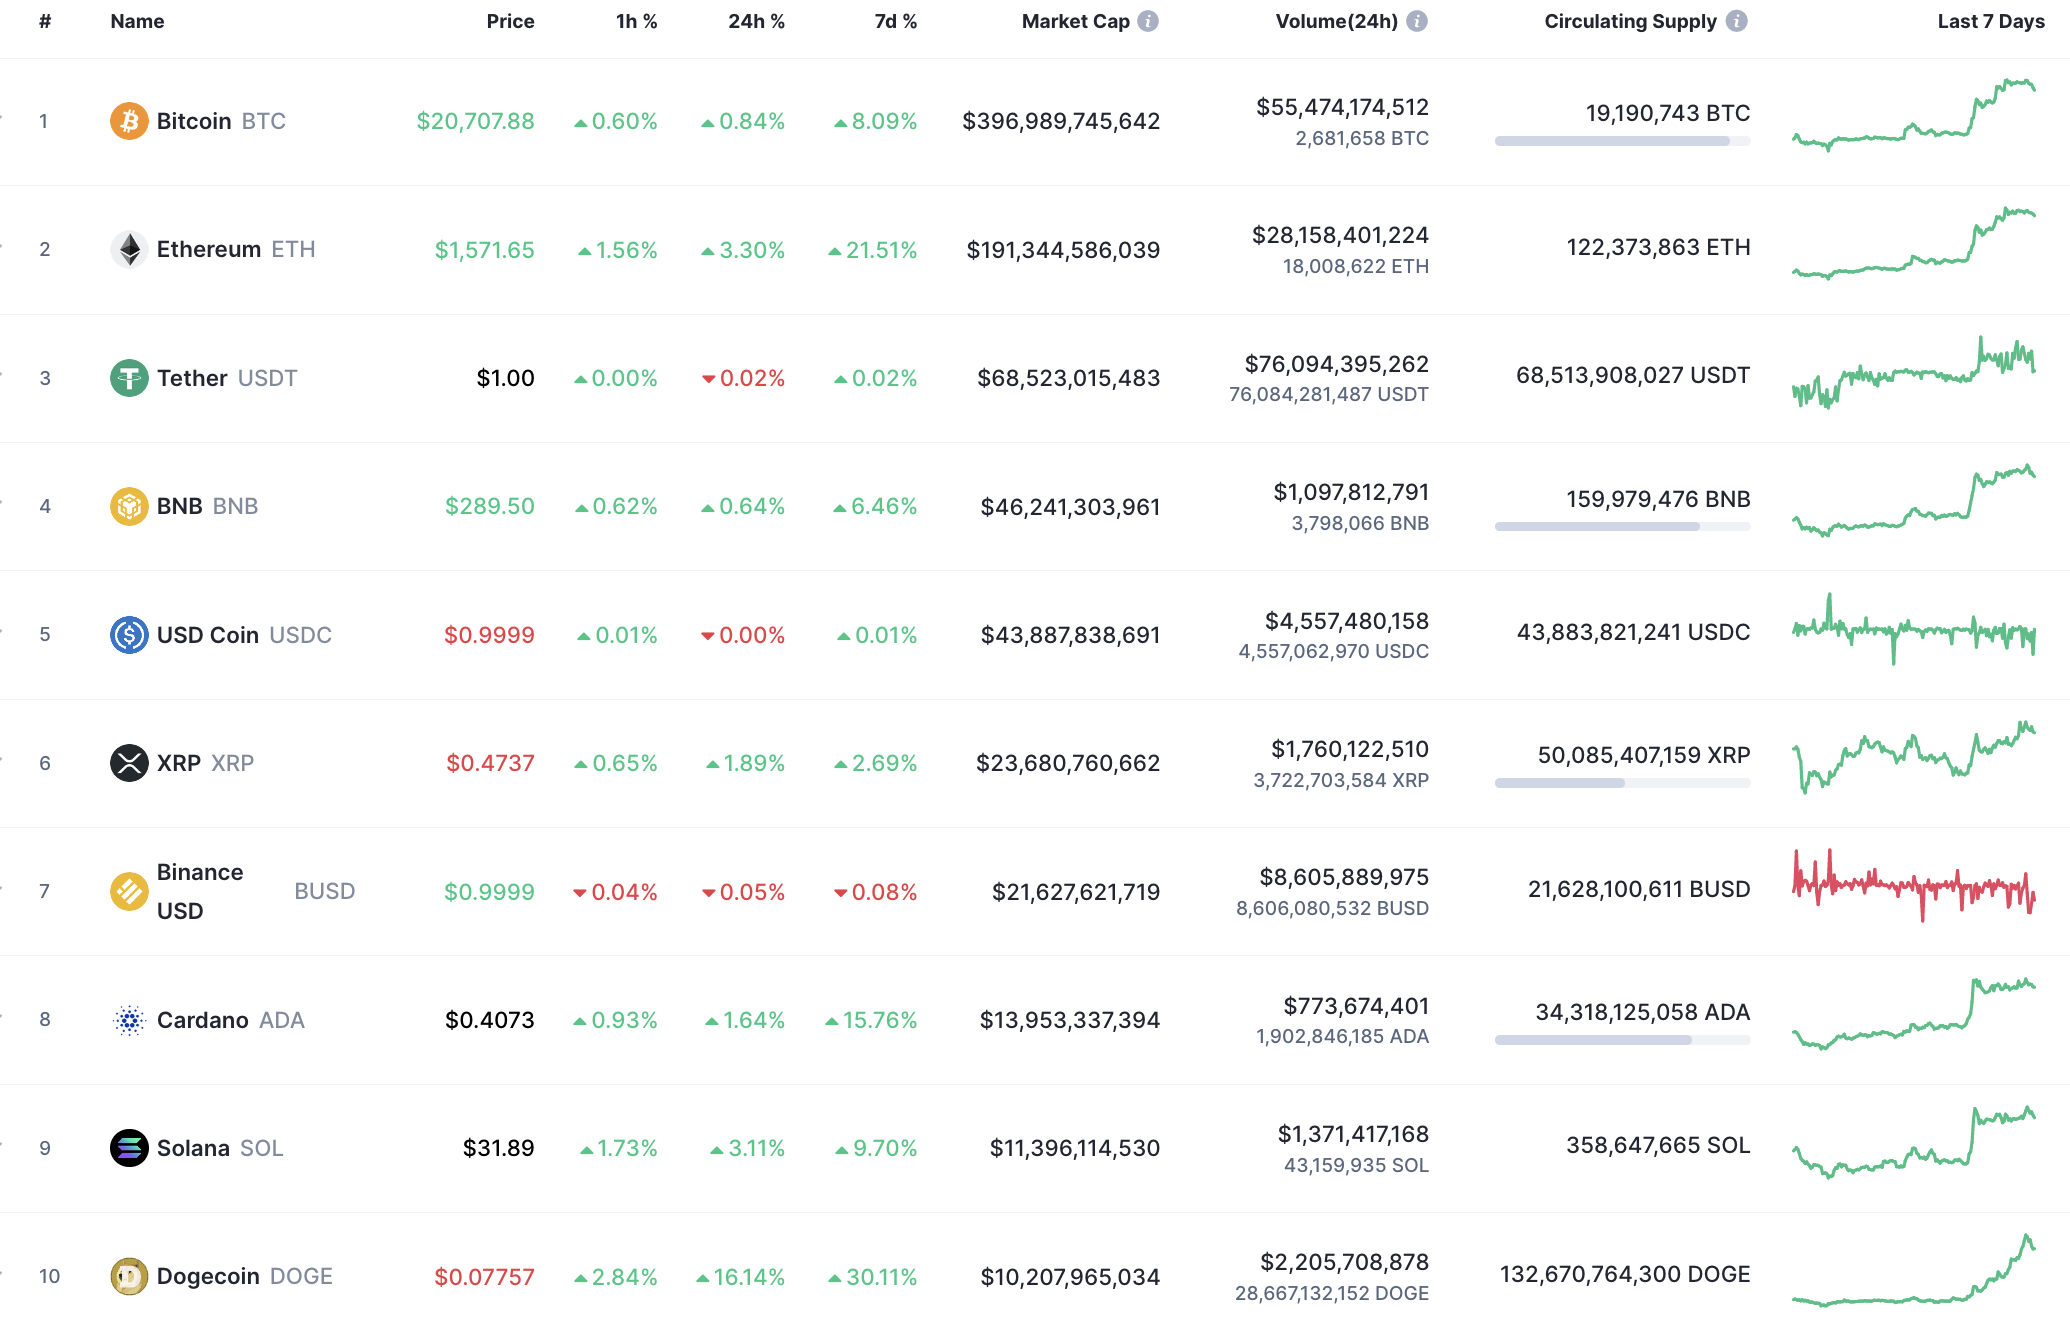The height and width of the screenshot is (1336, 2070).
Task: Click the Dogecoin DOGE logo
Action: tap(128, 1276)
